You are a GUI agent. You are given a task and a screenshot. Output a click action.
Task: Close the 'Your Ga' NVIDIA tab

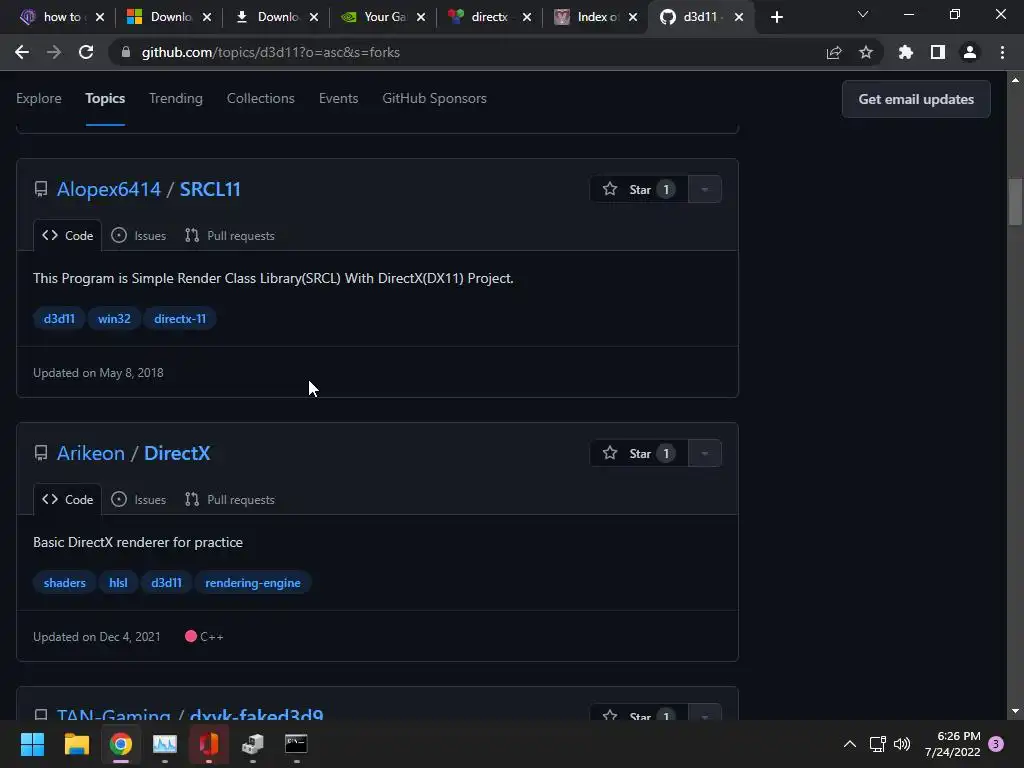[421, 18]
